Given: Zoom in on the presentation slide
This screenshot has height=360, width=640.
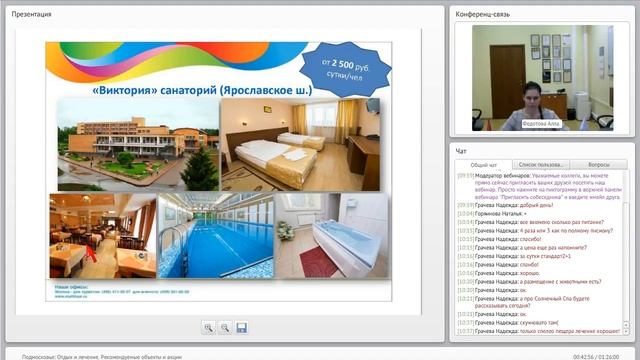Looking at the screenshot, I should point(209,328).
